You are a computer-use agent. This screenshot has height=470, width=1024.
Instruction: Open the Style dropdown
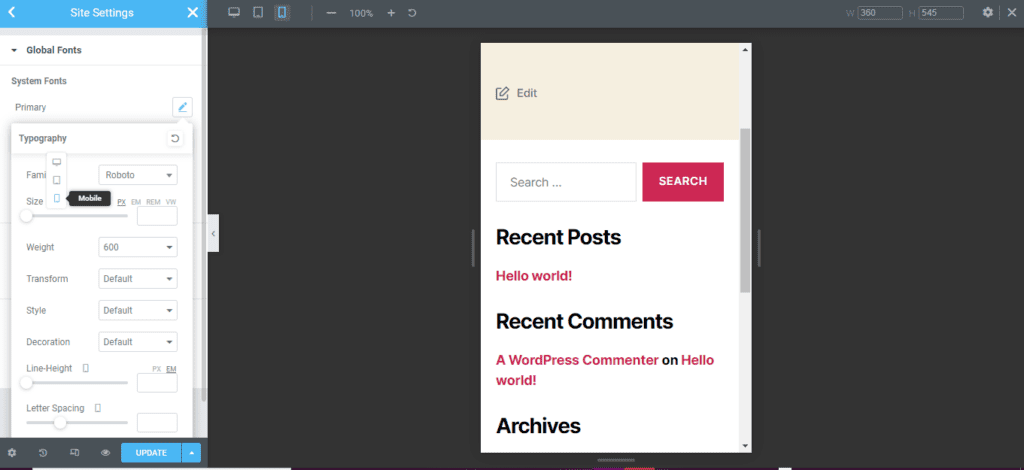(138, 310)
